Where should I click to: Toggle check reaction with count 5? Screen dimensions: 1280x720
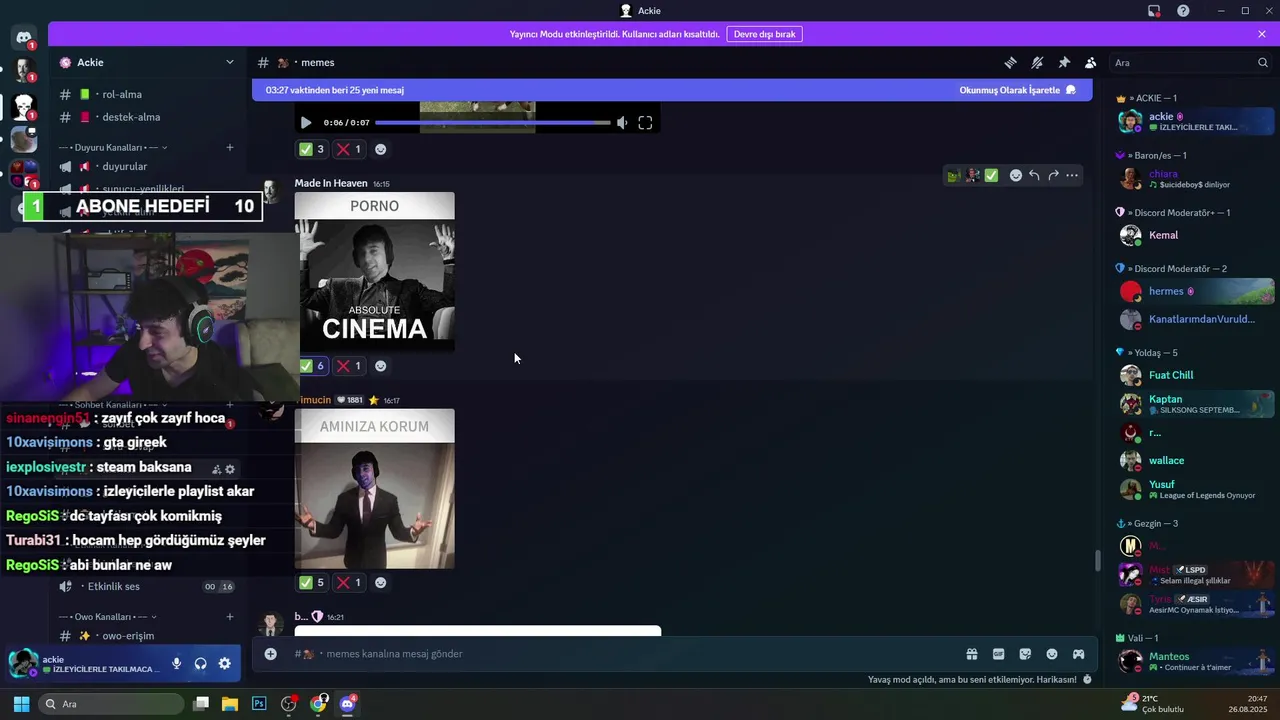[311, 583]
